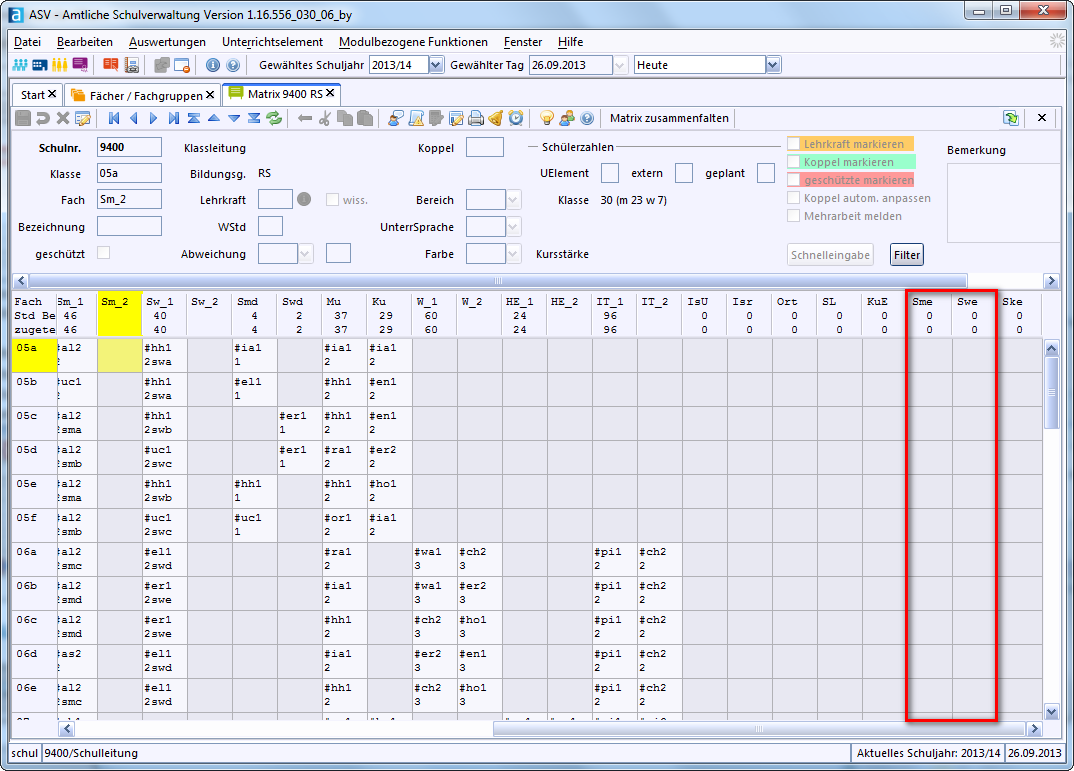Click the gray Lehrkraft info circle

click(x=304, y=199)
